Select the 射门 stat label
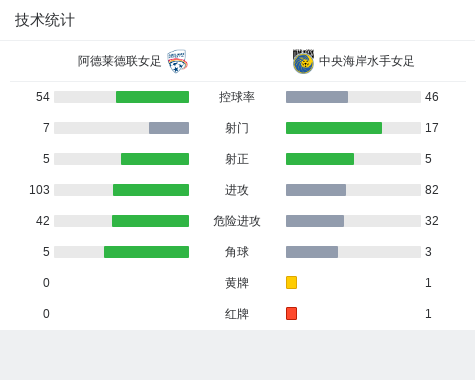Viewport: 475px width, 380px height. 237,128
